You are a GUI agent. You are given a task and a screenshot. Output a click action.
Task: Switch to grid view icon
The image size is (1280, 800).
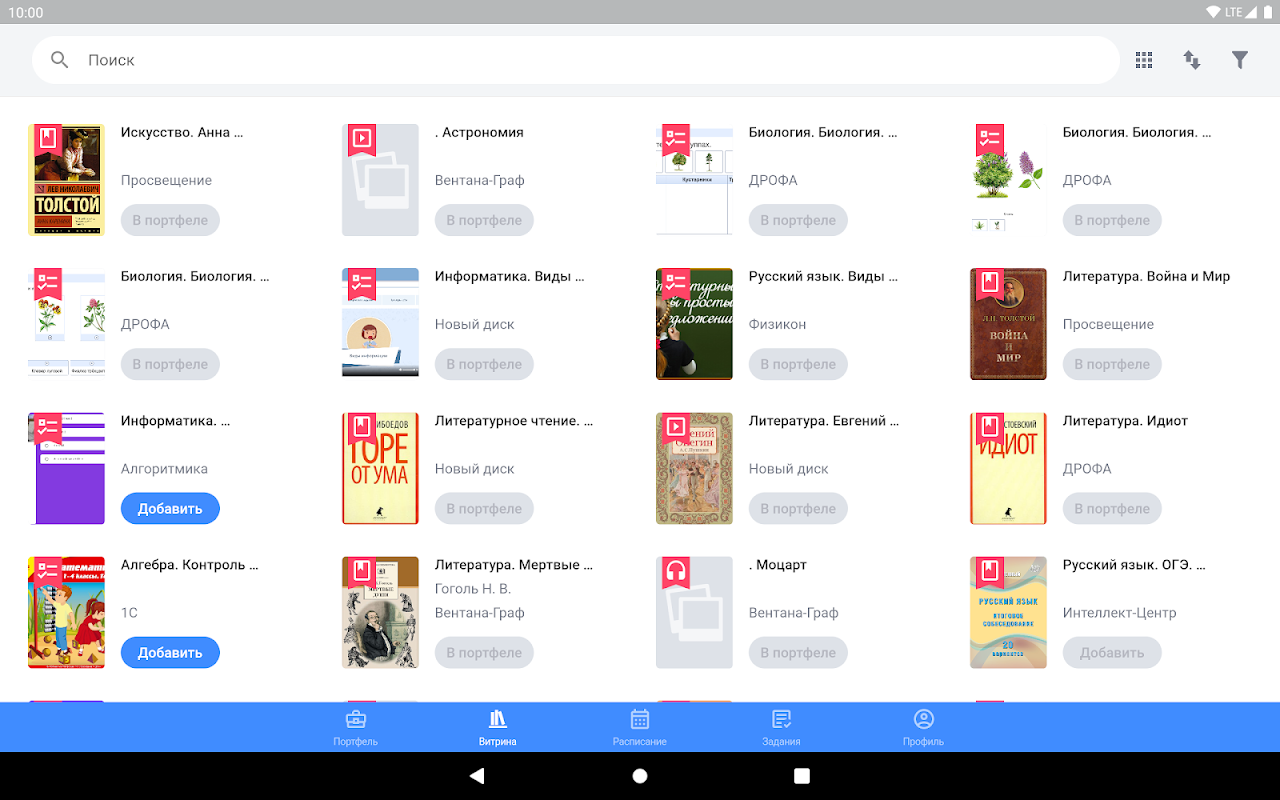(x=1144, y=60)
